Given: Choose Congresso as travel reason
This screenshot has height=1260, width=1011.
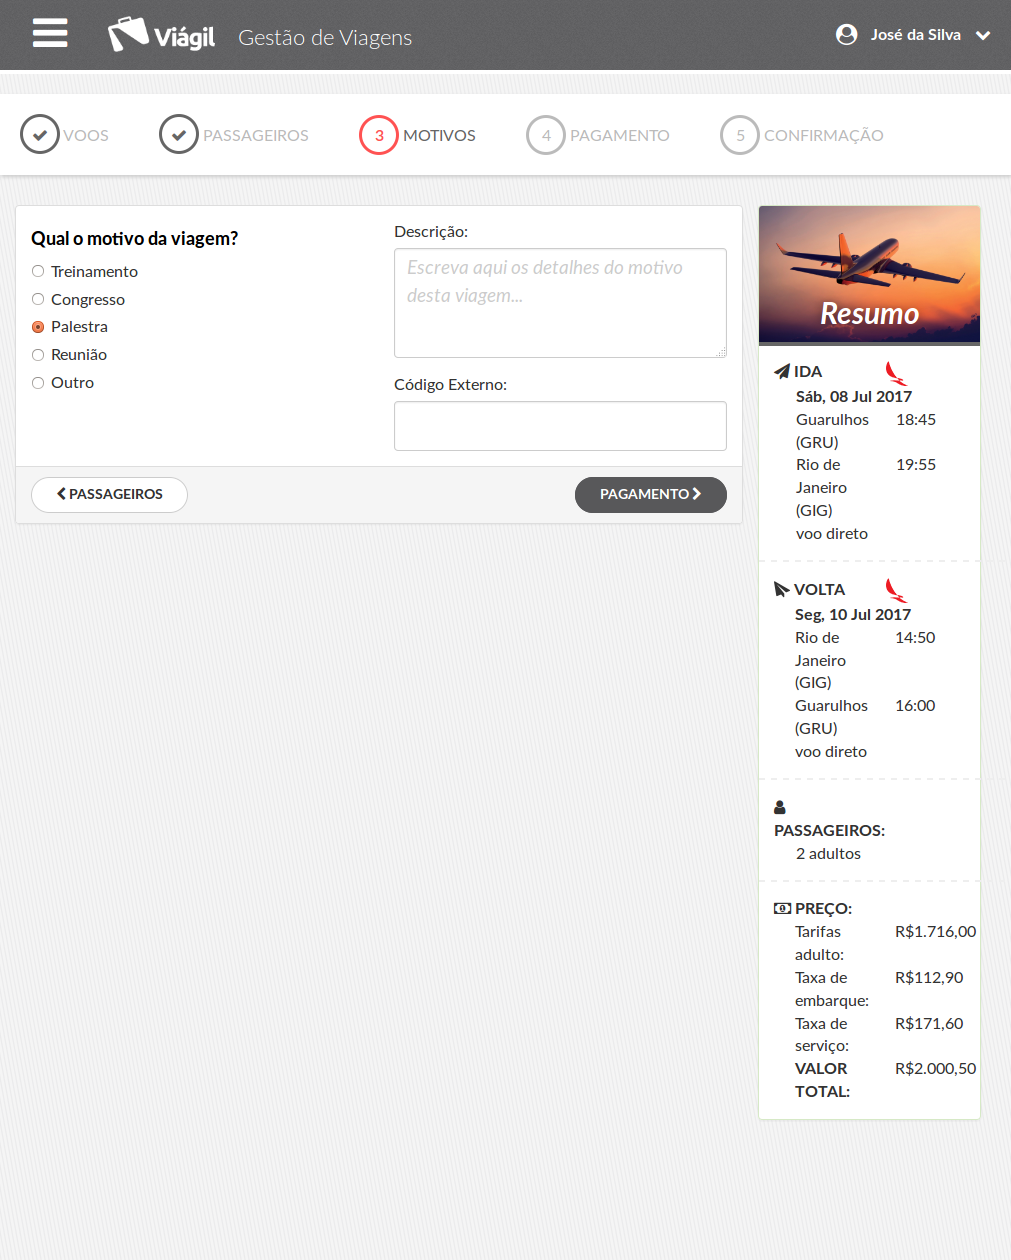Looking at the screenshot, I should 38,299.
